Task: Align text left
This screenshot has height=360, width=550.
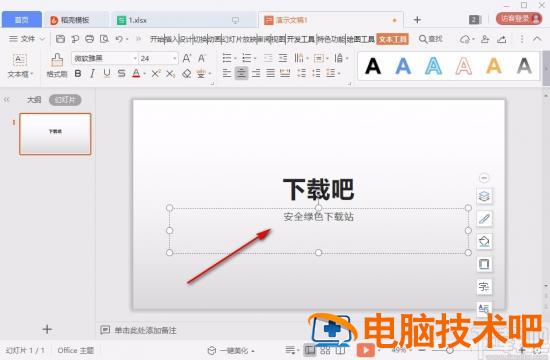Action: pos(227,73)
